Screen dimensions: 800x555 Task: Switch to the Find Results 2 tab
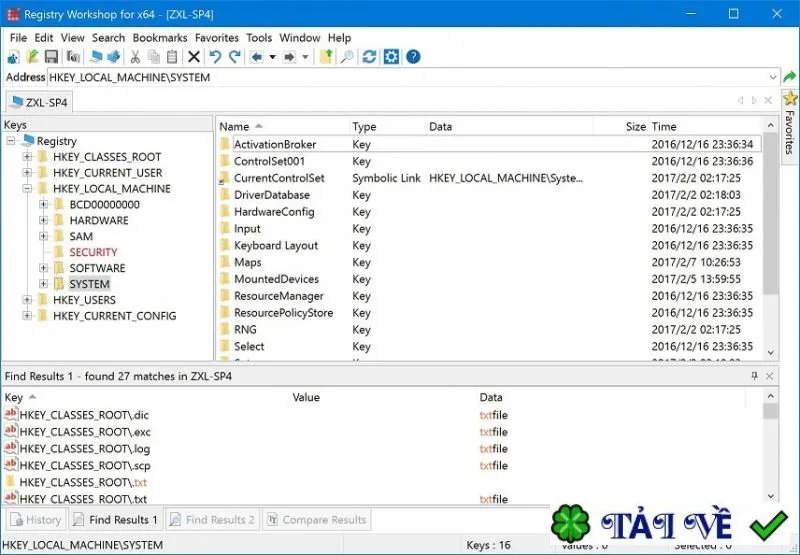tap(212, 520)
